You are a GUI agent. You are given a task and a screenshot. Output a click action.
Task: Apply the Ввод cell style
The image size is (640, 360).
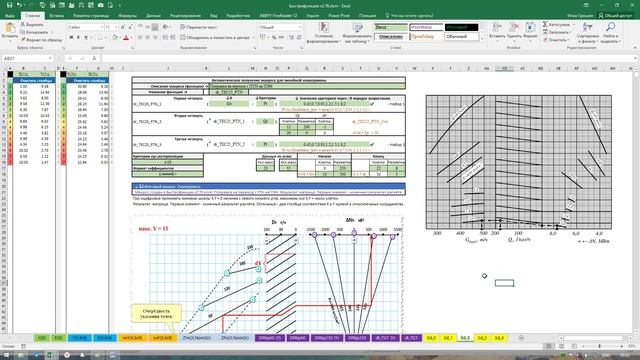391,27
